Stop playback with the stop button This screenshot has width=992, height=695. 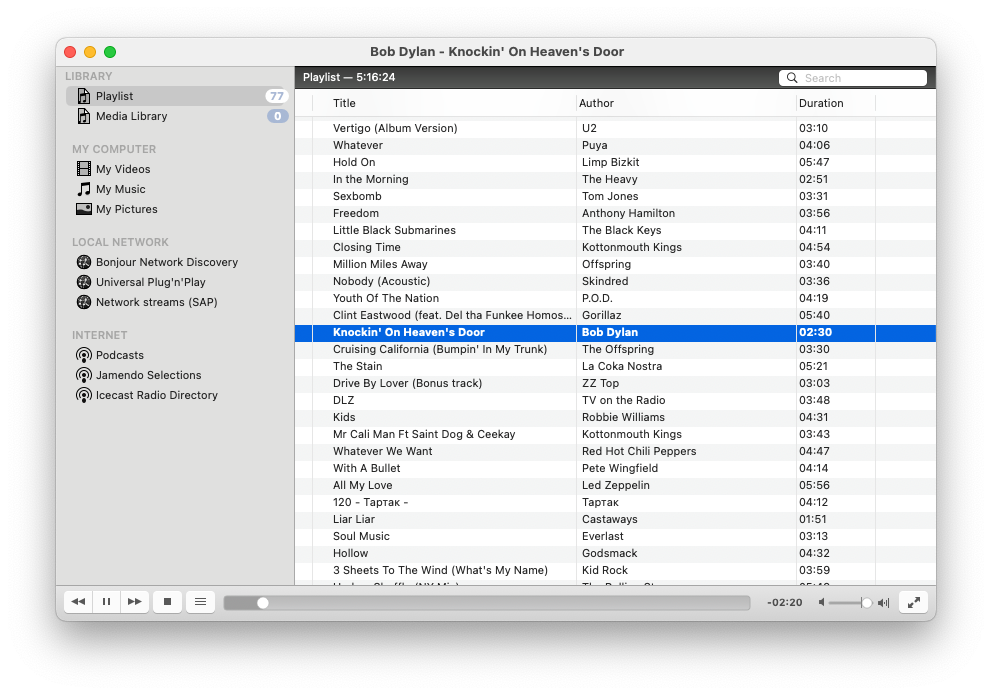click(x=167, y=601)
